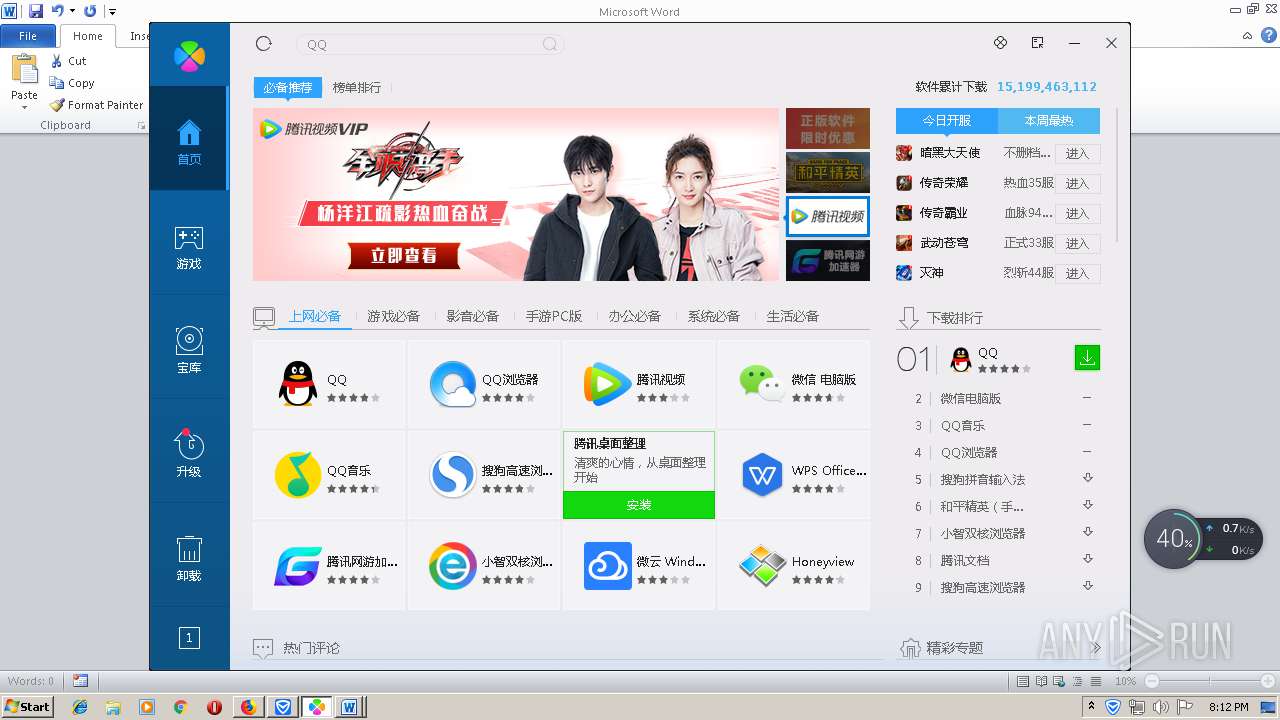This screenshot has height=720, width=1280.
Task: Click 进入 button for 传奇荣耀
Action: tap(1077, 184)
